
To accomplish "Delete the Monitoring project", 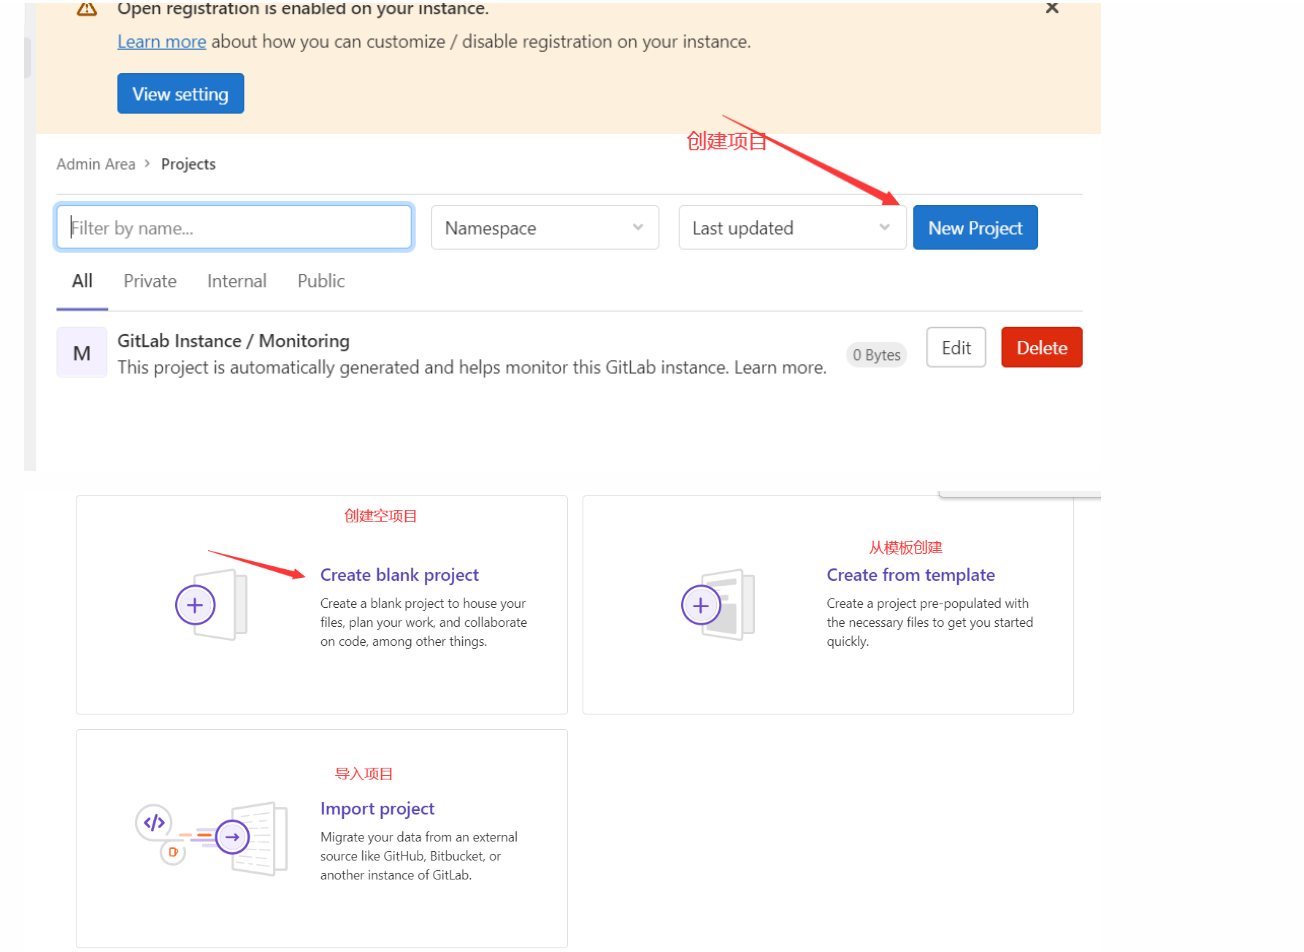I will tap(1042, 347).
